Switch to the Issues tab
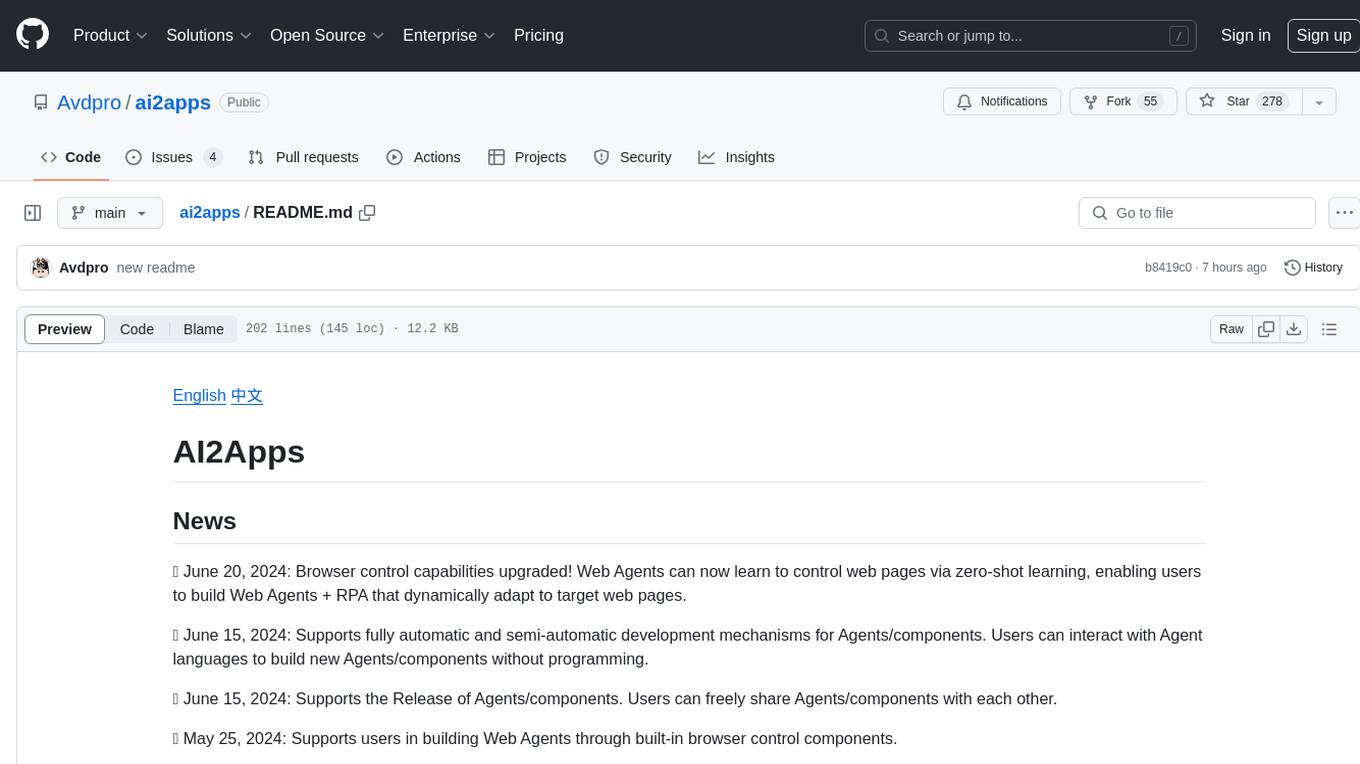Image resolution: width=1360 pixels, height=764 pixels. 173,157
